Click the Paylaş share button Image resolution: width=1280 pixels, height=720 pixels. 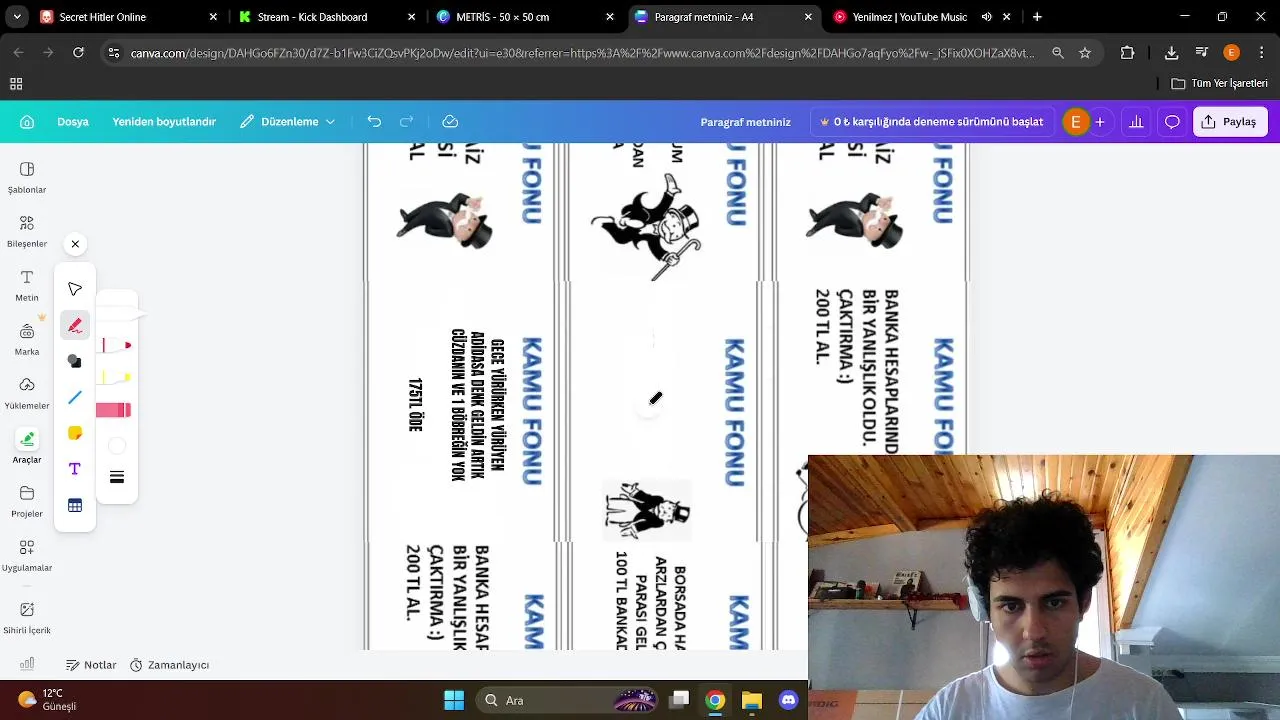(x=1230, y=122)
